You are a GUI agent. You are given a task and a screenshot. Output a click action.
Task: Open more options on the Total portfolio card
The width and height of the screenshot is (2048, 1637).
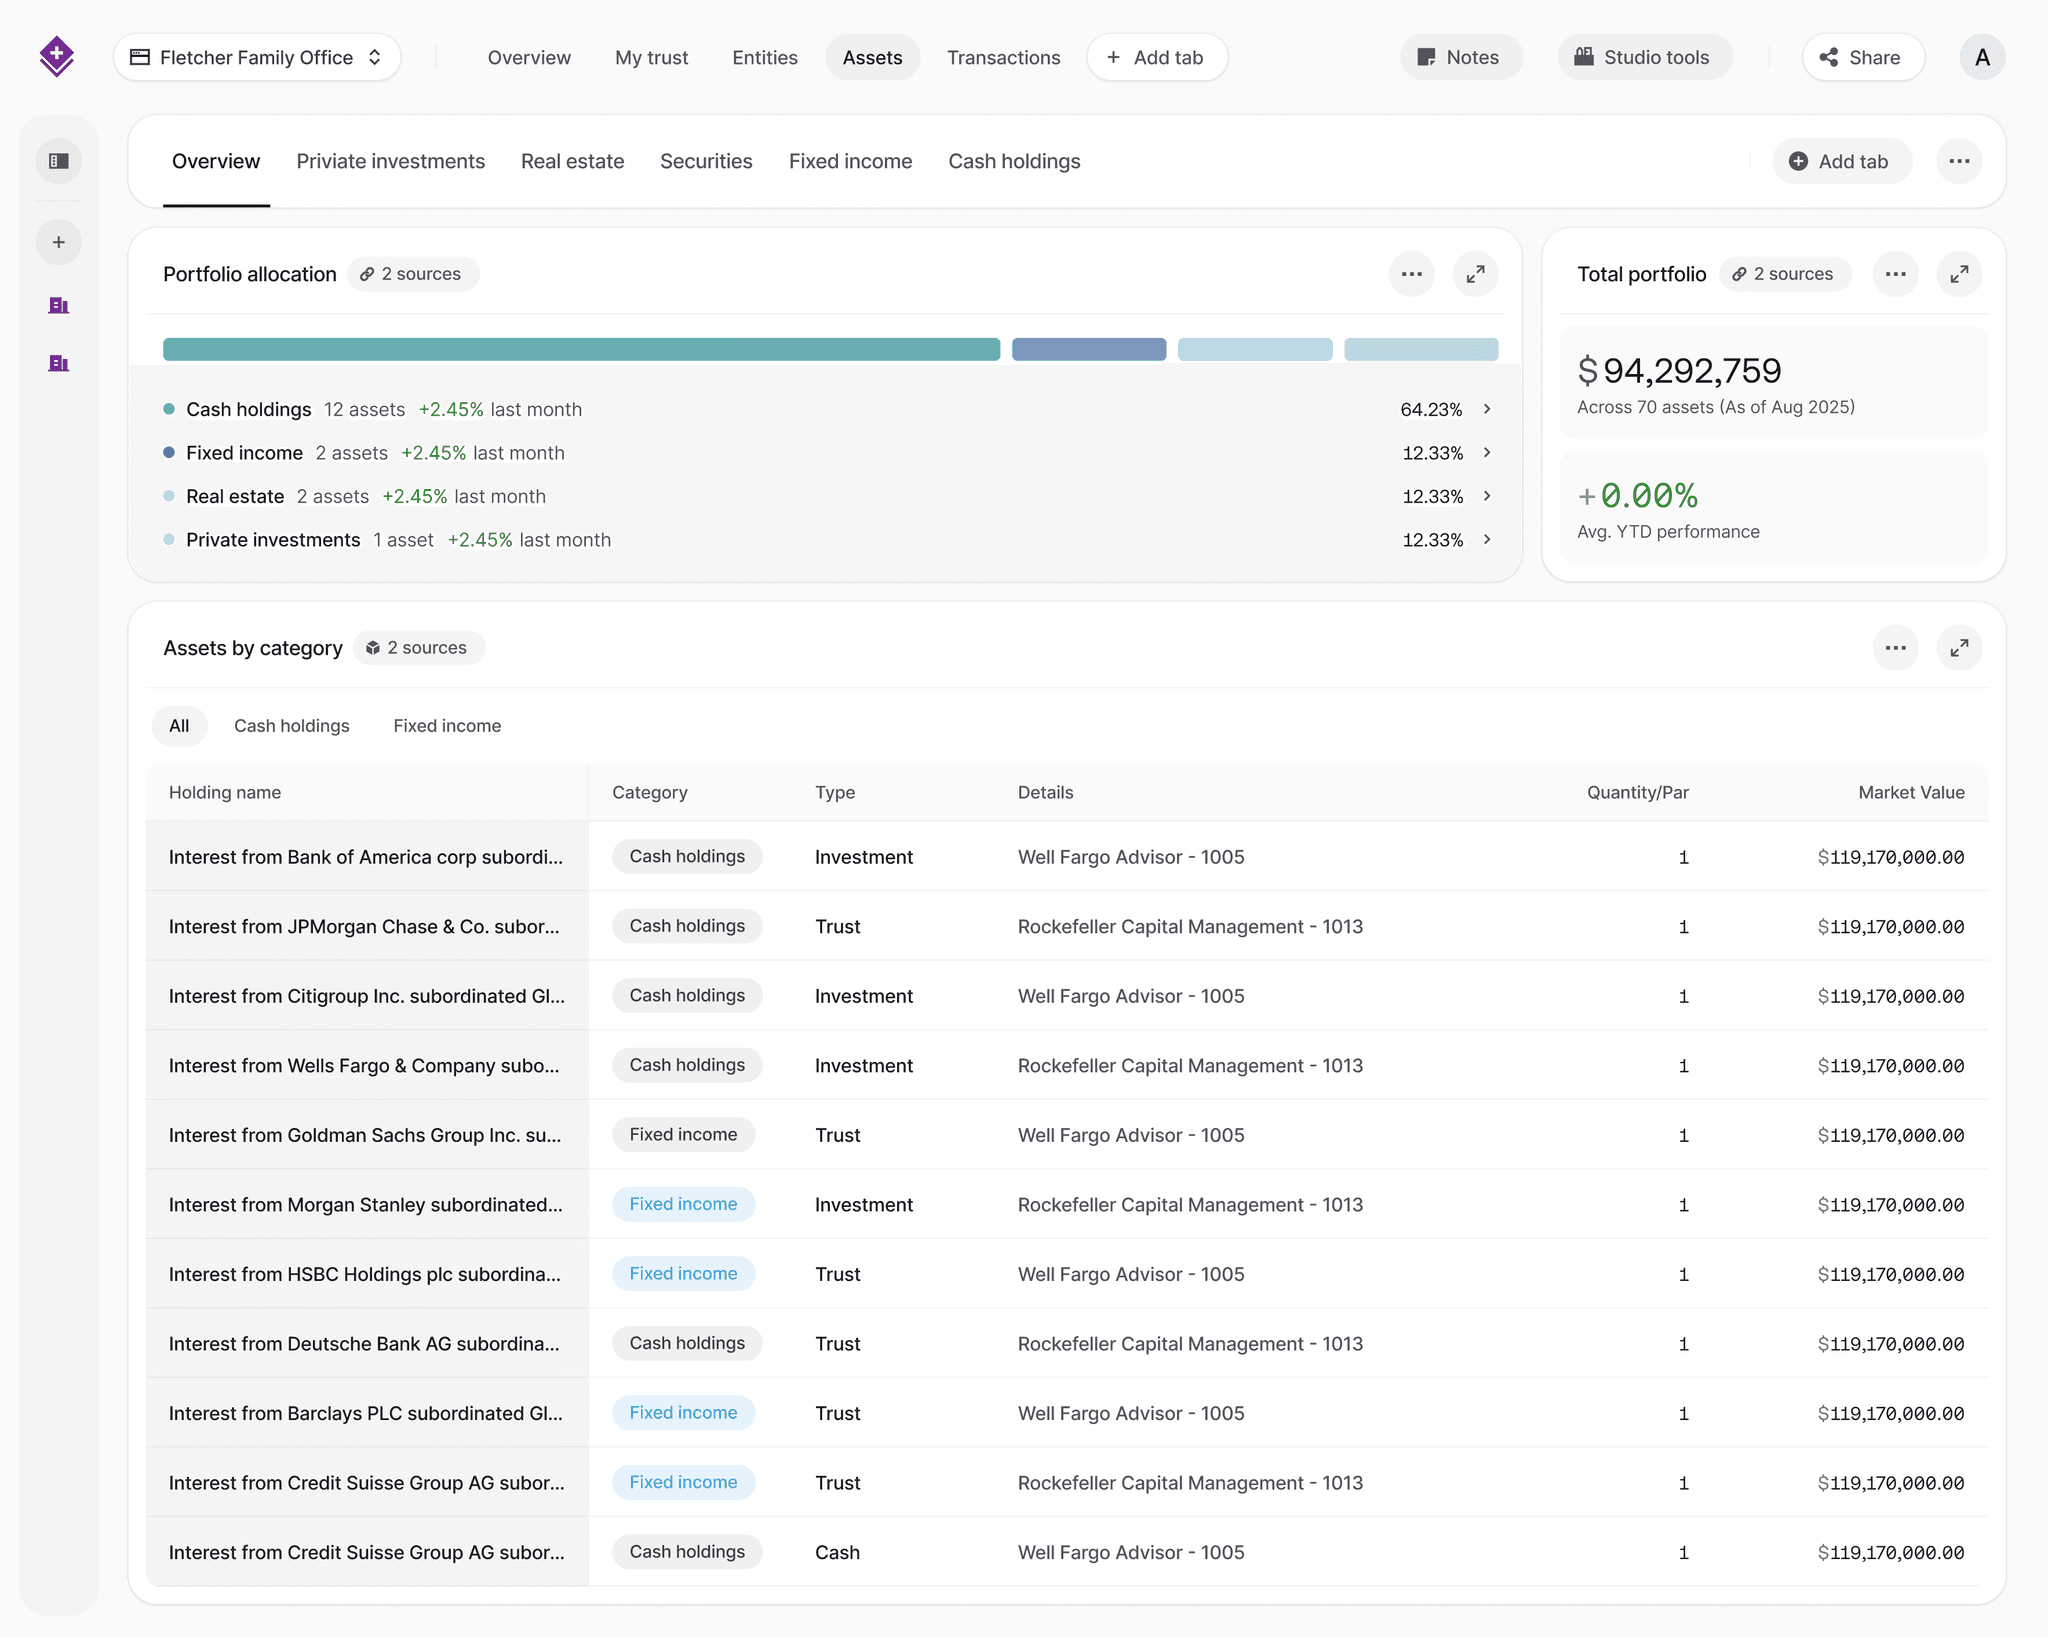[x=1895, y=273]
